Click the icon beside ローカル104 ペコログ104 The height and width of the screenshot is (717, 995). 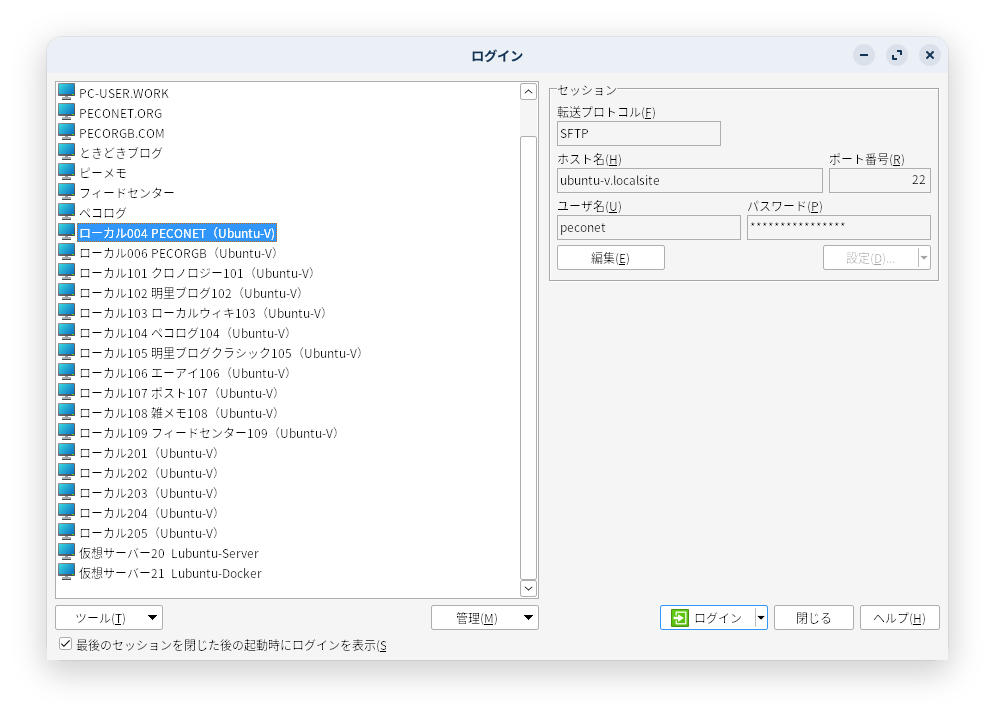tap(65, 333)
